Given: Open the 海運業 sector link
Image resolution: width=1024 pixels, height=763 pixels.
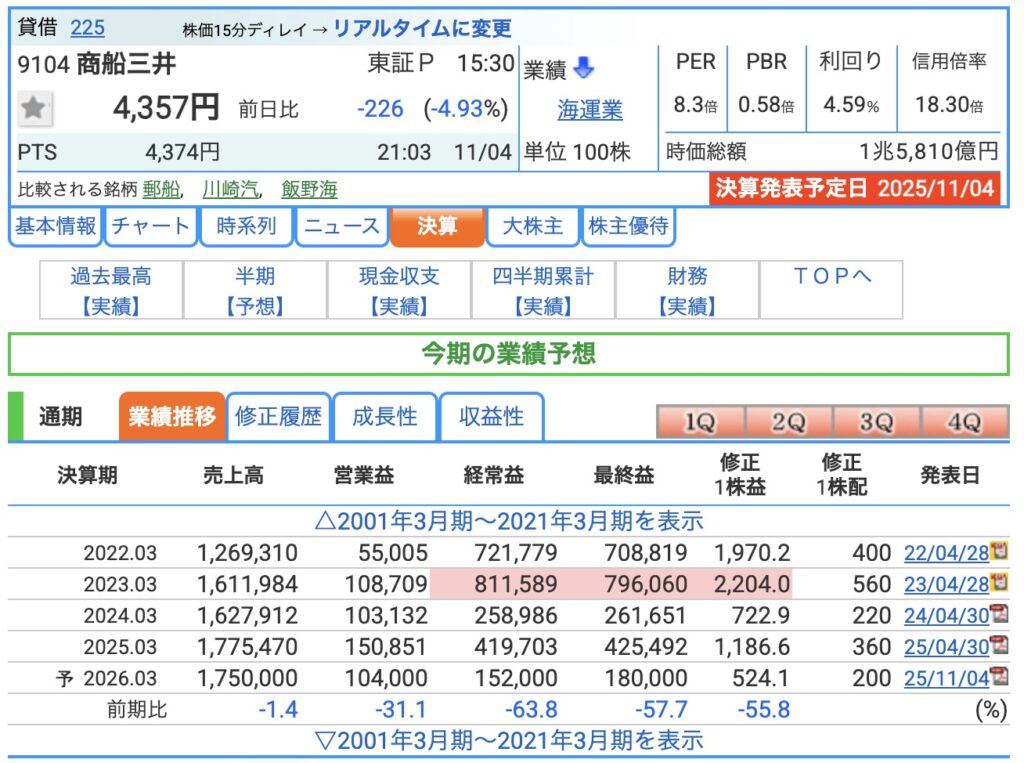Looking at the screenshot, I should pos(590,109).
